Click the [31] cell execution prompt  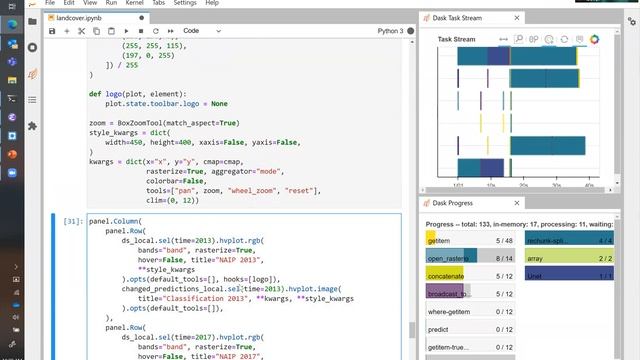73,221
